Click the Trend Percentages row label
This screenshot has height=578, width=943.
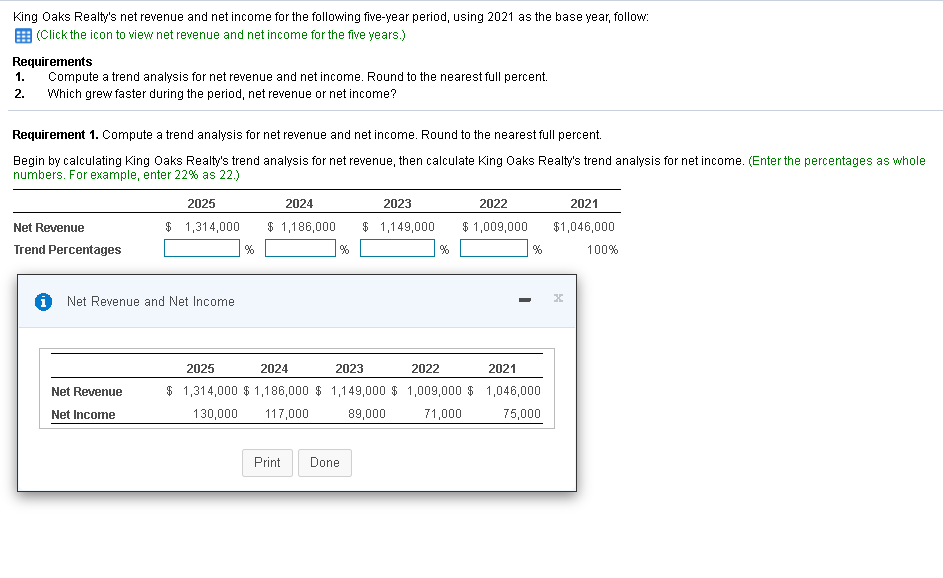(x=67, y=250)
